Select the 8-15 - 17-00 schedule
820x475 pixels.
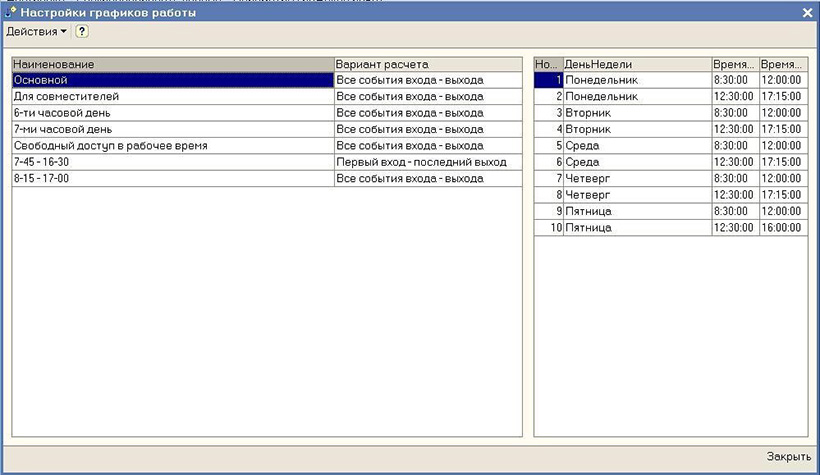tap(171, 178)
